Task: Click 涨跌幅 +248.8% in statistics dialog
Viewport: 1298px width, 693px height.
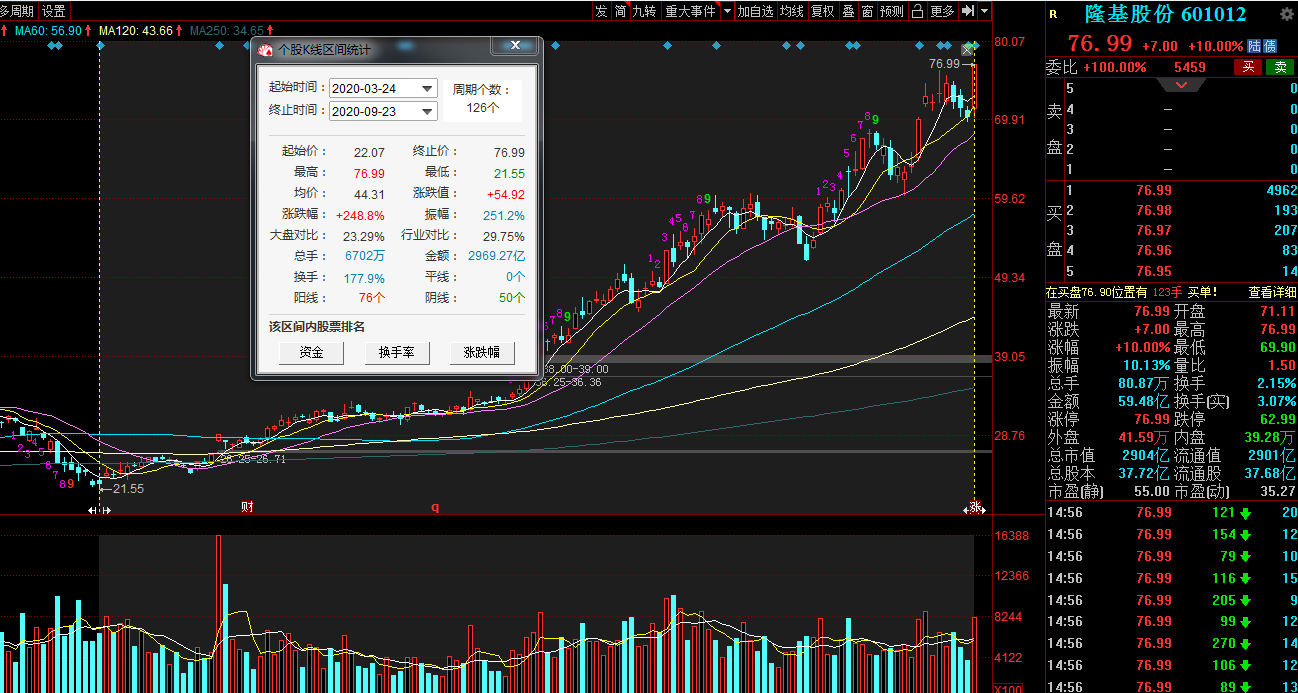Action: point(360,214)
